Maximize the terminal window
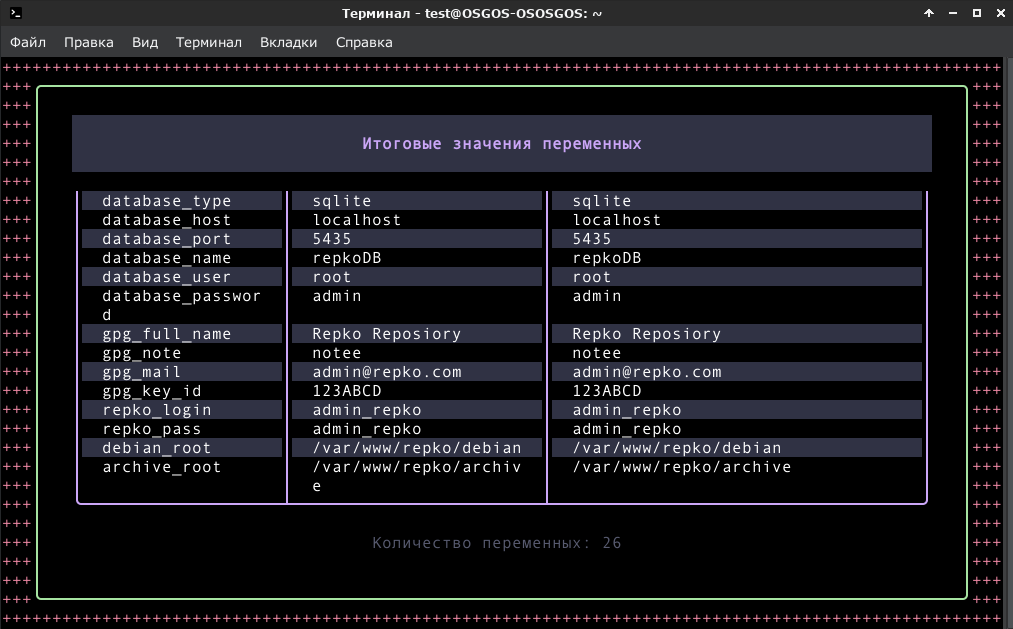This screenshot has height=629, width=1013. point(977,13)
